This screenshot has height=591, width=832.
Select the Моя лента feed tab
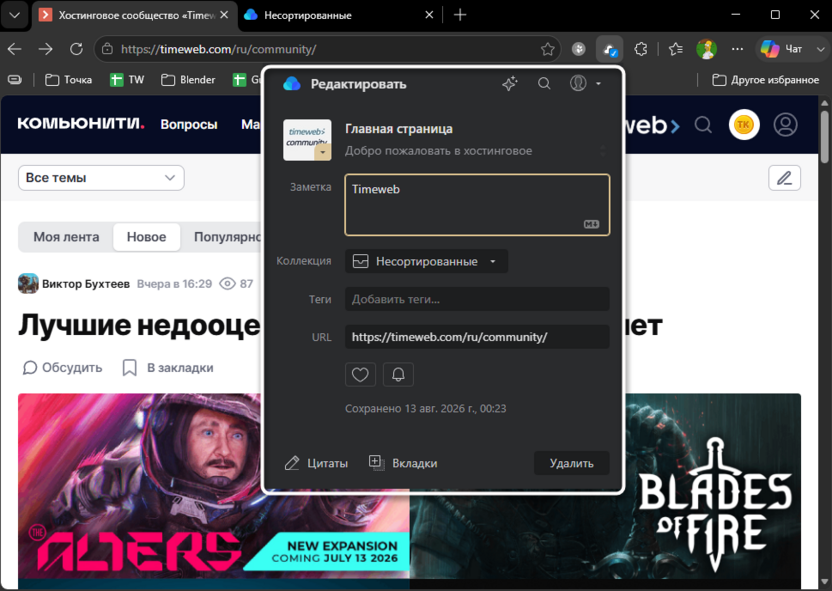pos(66,237)
